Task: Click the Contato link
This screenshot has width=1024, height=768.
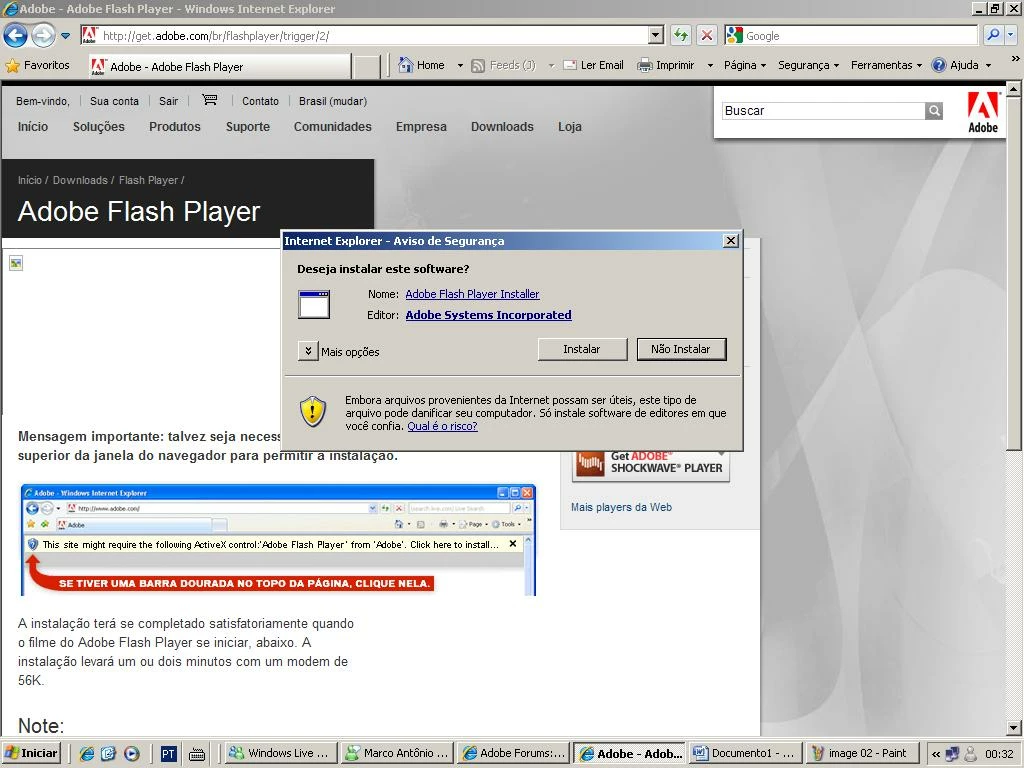Action: 261,101
